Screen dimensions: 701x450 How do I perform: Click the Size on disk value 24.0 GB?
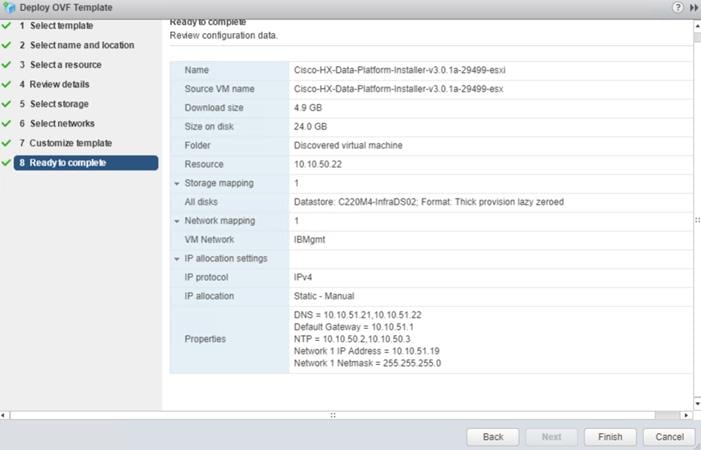click(310, 126)
